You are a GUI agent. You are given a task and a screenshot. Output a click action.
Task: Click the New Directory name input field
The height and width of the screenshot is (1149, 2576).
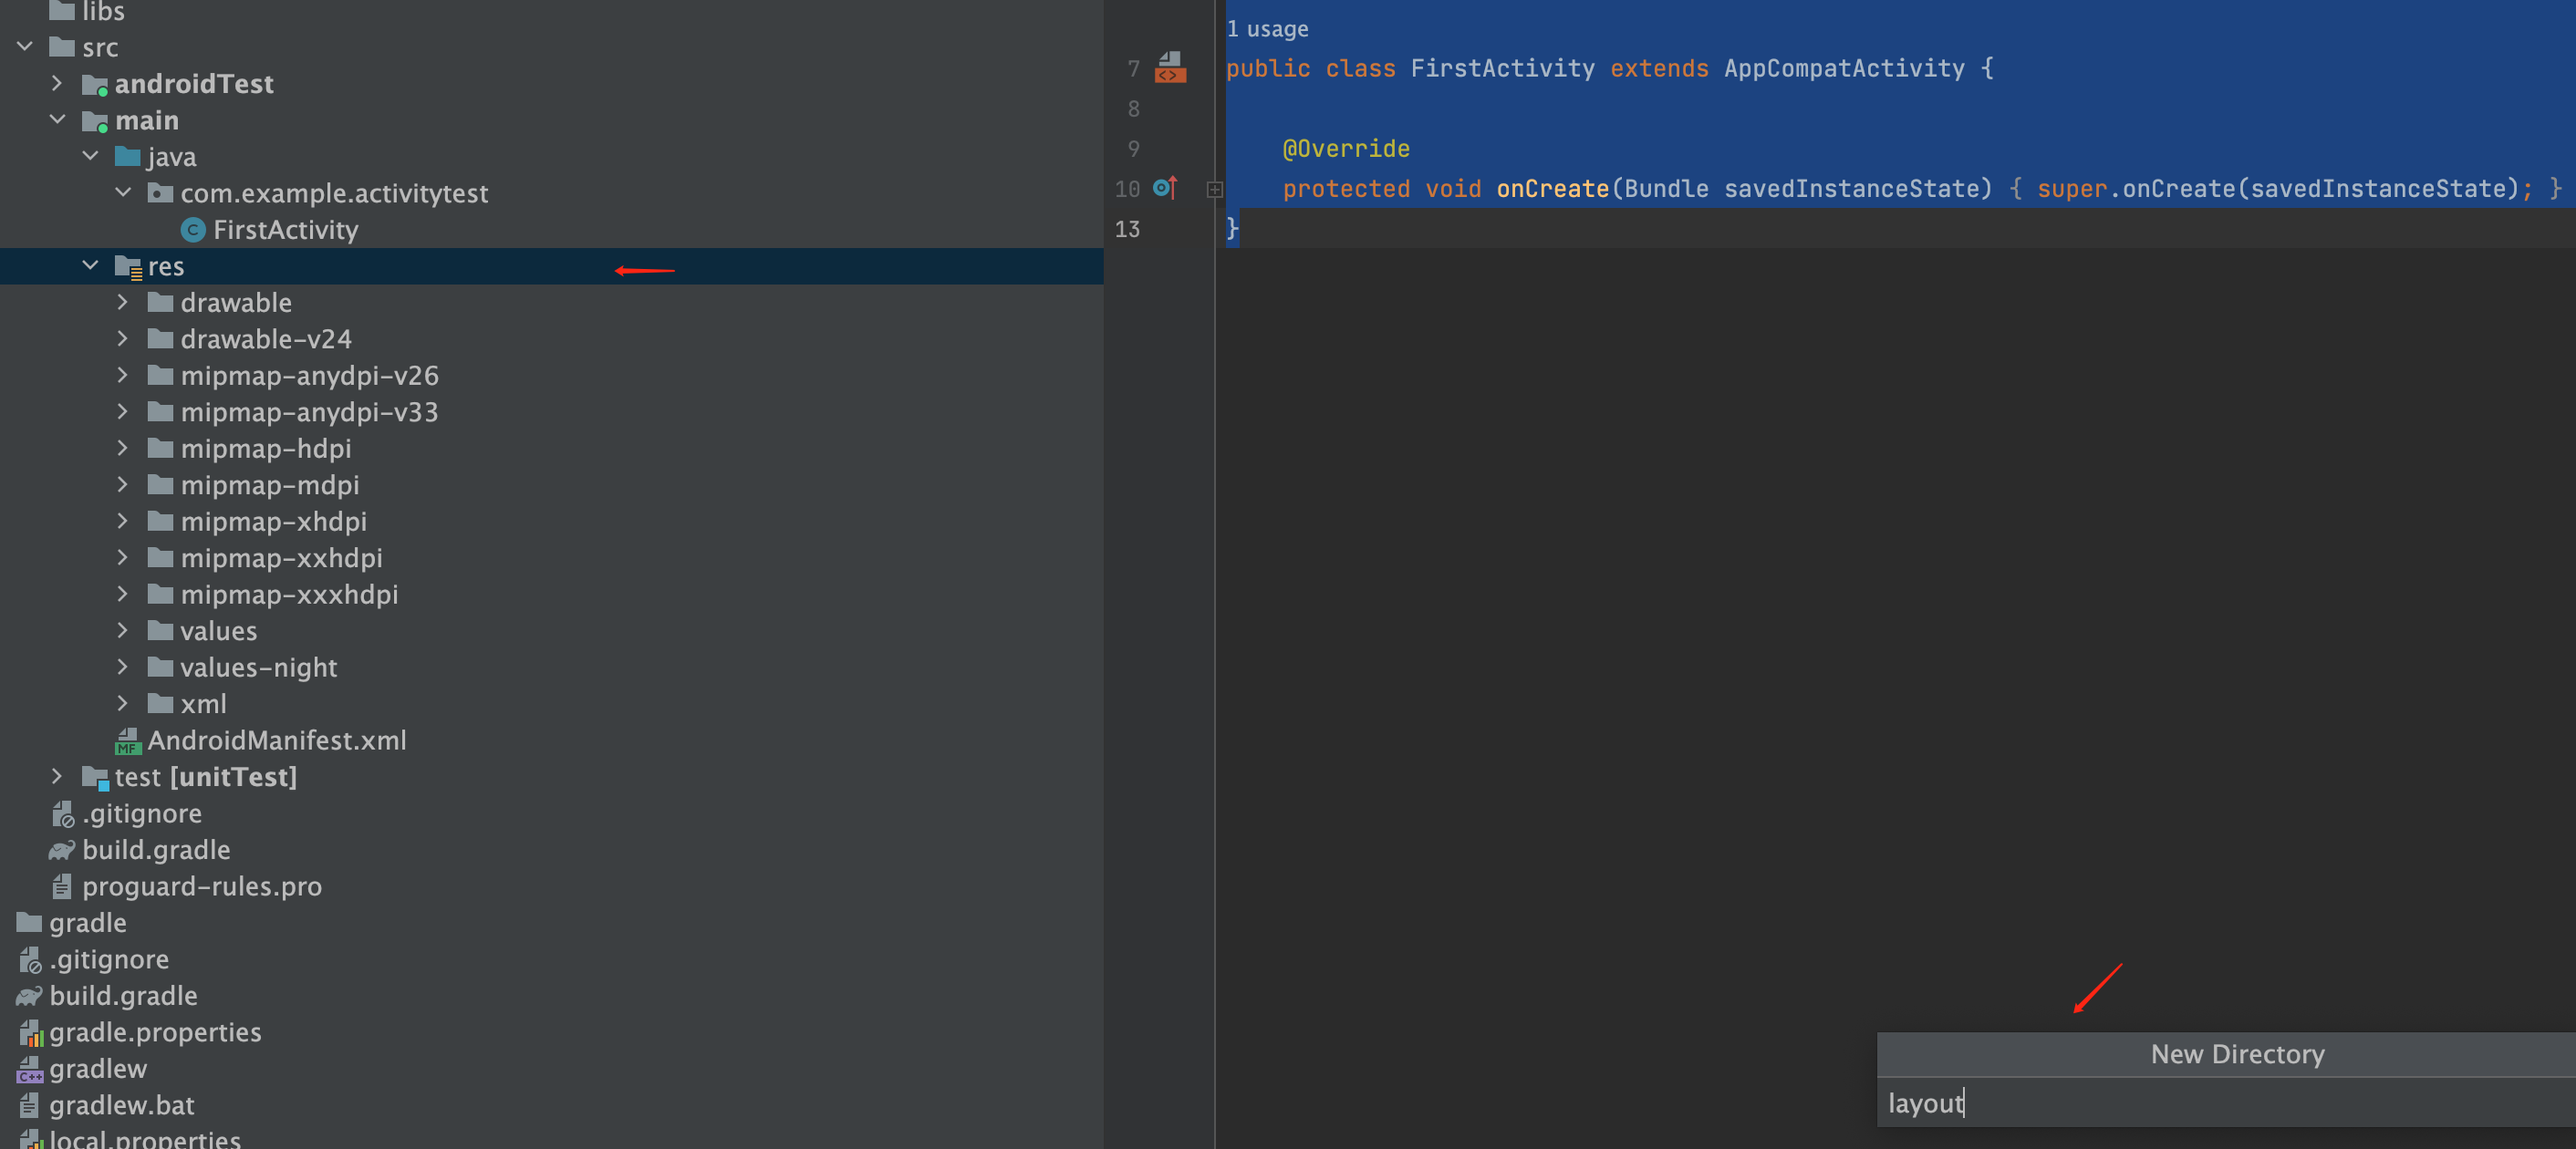(x=2200, y=1103)
